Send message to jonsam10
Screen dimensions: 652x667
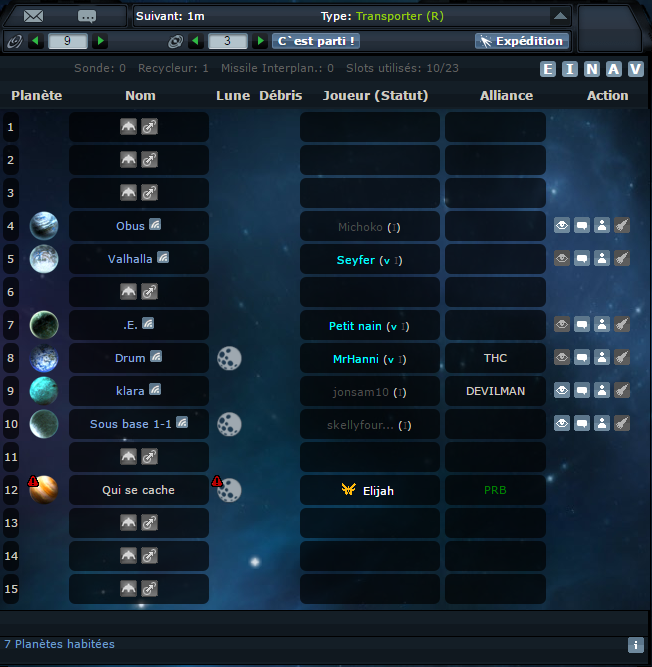[x=582, y=390]
